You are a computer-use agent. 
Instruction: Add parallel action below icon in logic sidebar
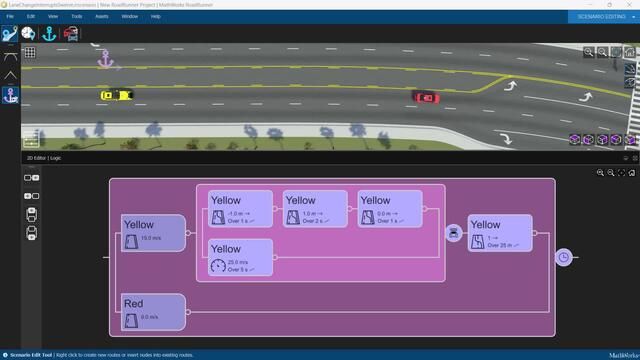pyautogui.click(x=31, y=233)
